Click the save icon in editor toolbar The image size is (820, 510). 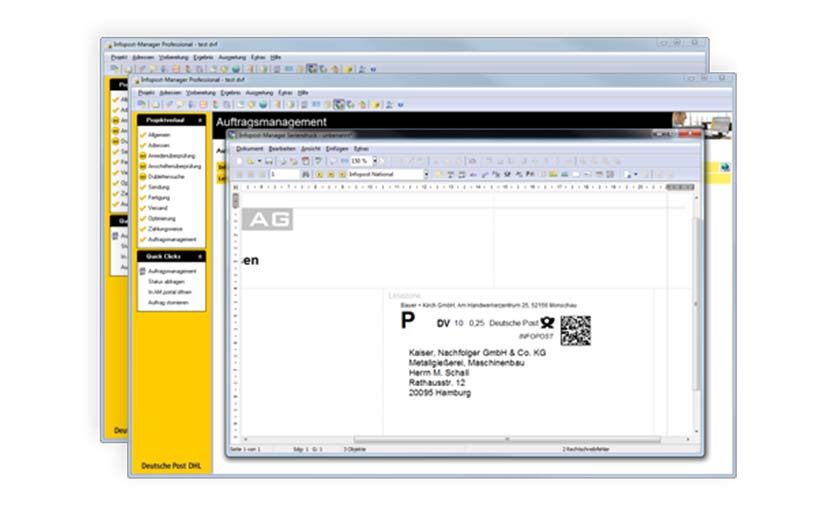pyautogui.click(x=268, y=161)
